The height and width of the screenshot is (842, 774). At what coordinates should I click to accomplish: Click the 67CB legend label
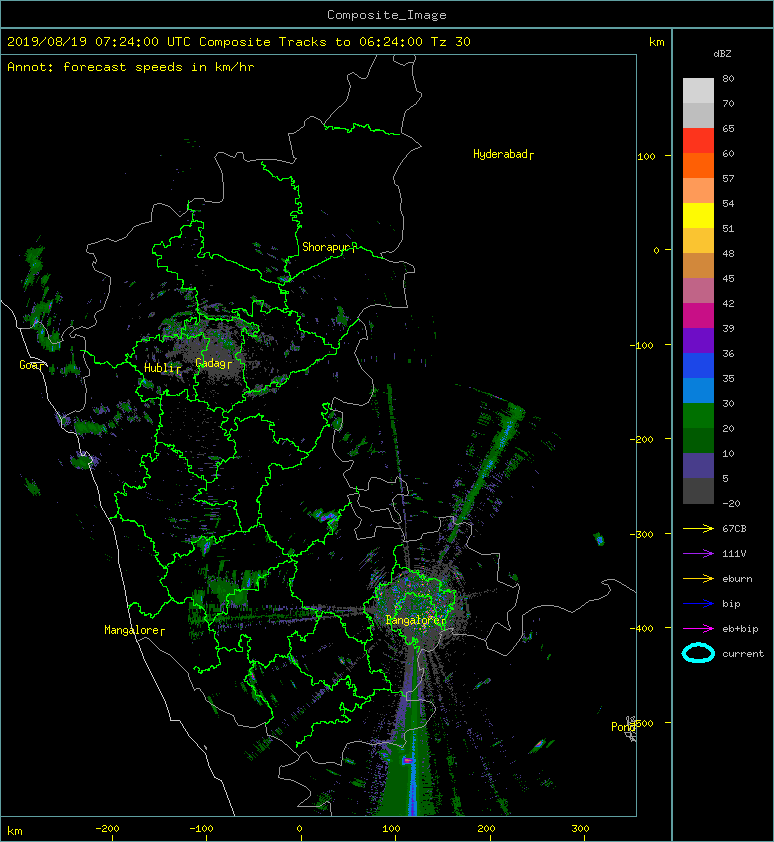pyautogui.click(x=734, y=528)
